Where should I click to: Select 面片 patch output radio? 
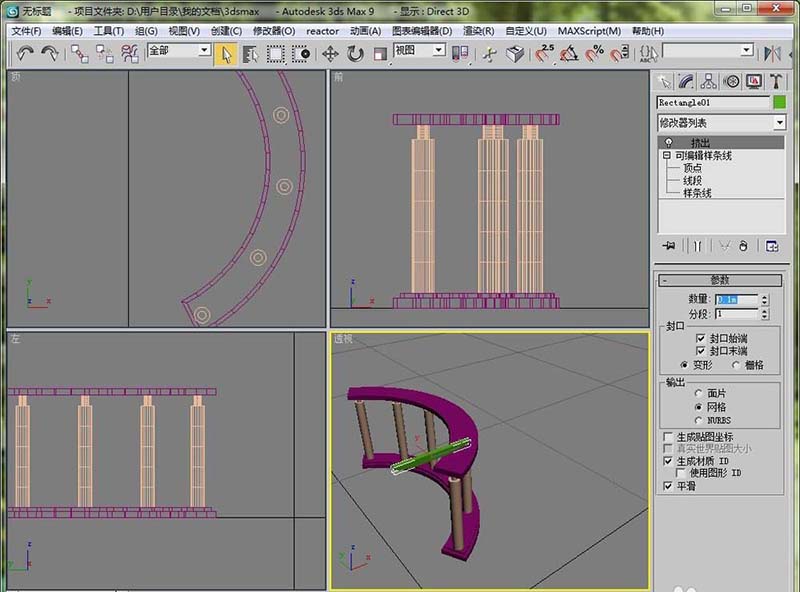tap(698, 393)
